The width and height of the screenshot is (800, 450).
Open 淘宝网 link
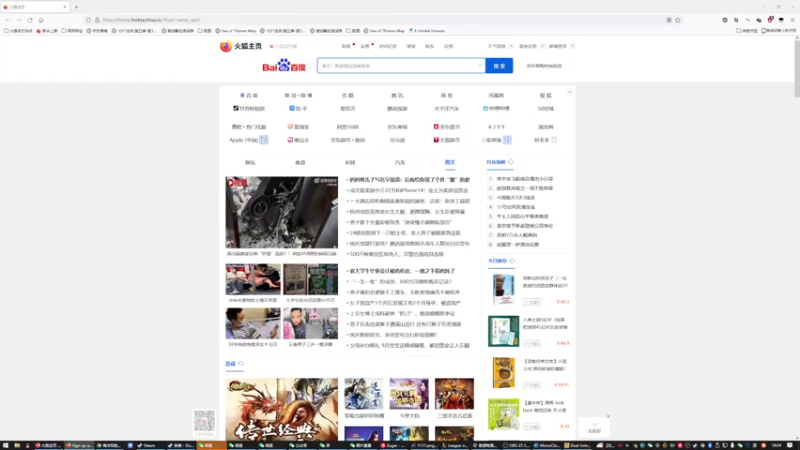pyautogui.click(x=545, y=127)
